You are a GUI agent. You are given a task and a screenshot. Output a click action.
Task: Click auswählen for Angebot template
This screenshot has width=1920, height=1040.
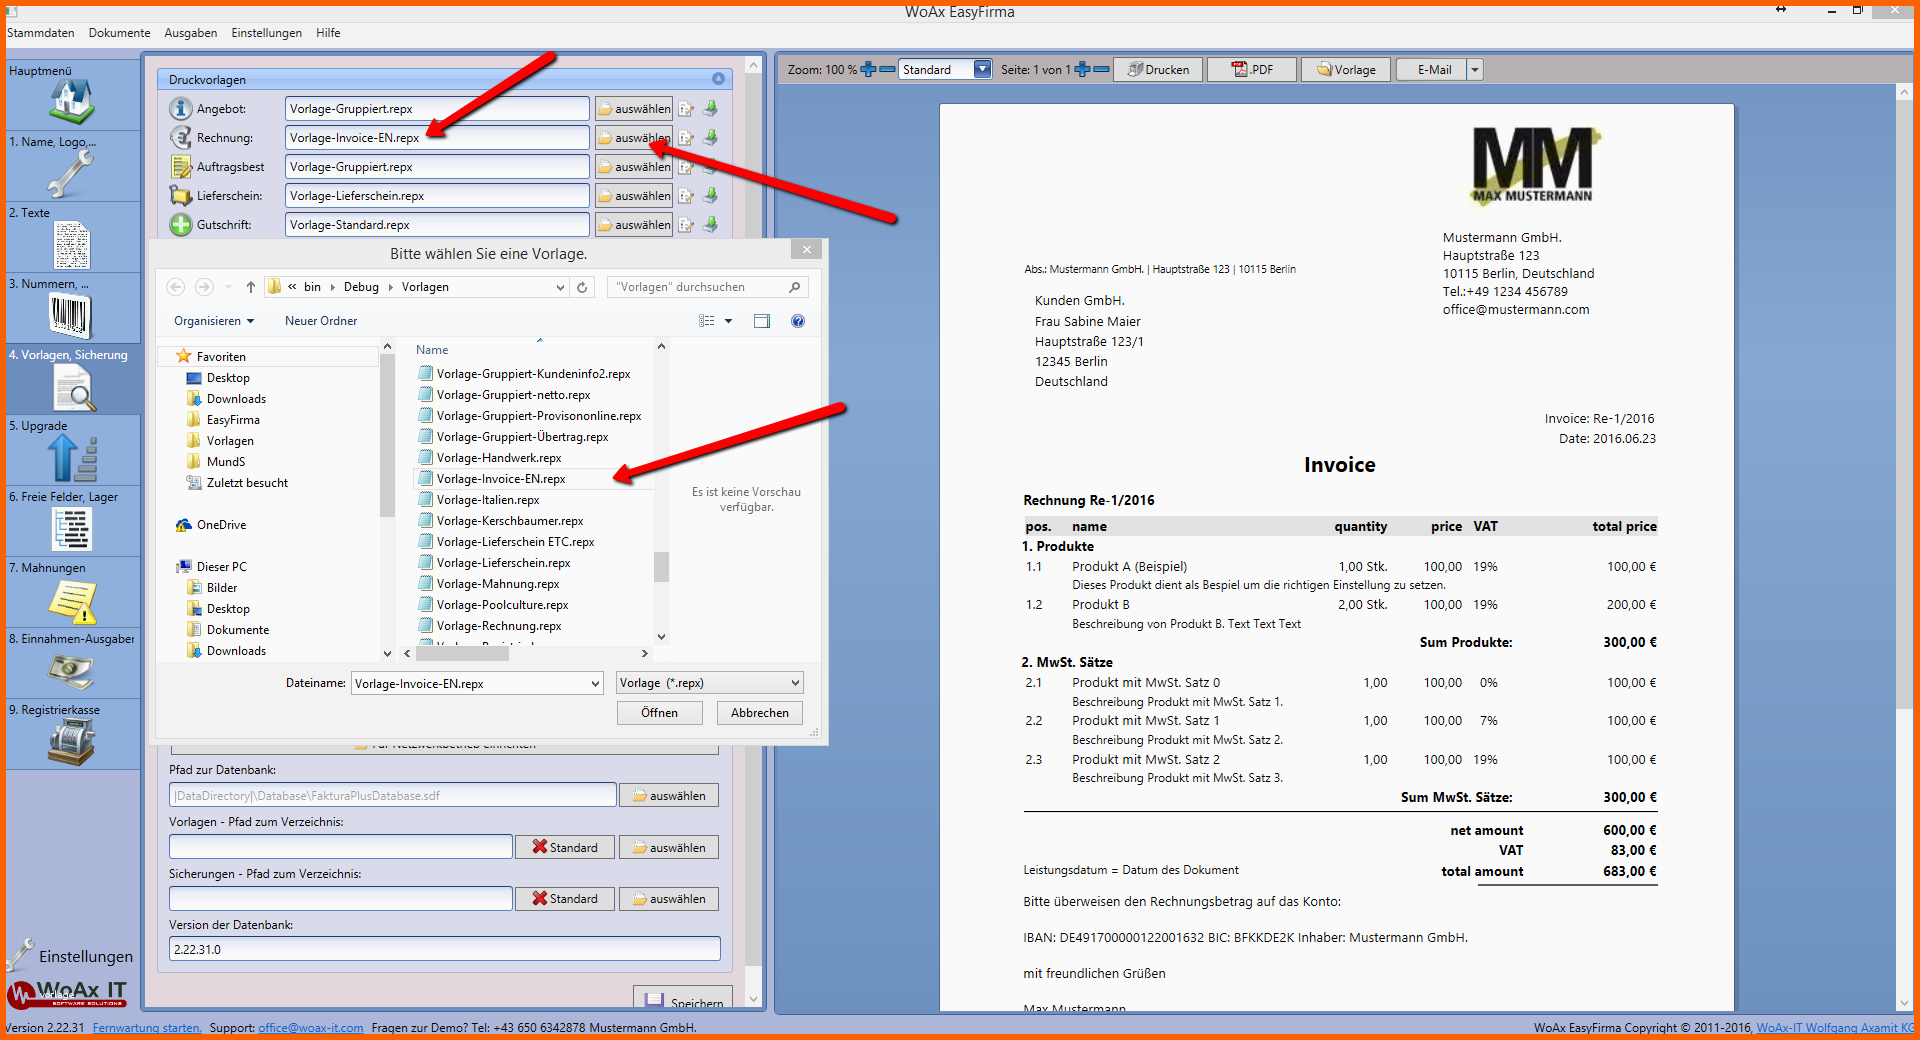tap(634, 109)
